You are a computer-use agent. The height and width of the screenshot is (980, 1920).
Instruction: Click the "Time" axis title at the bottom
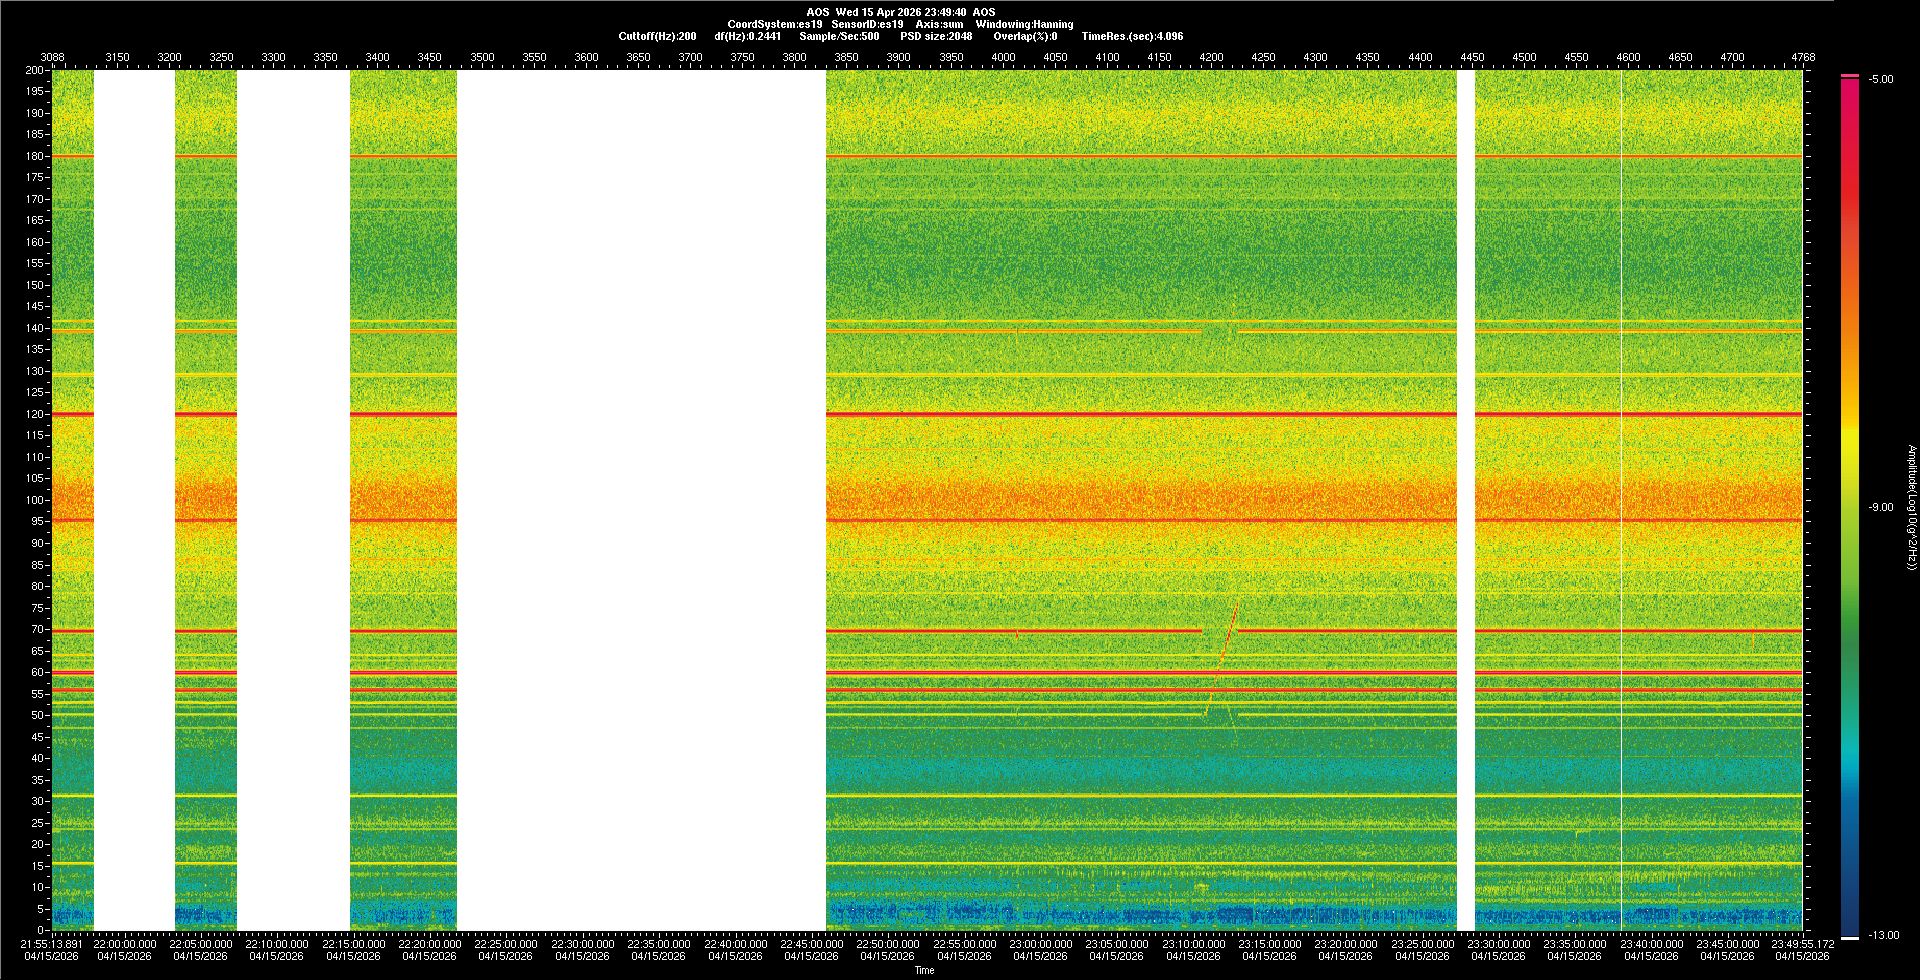click(x=924, y=970)
